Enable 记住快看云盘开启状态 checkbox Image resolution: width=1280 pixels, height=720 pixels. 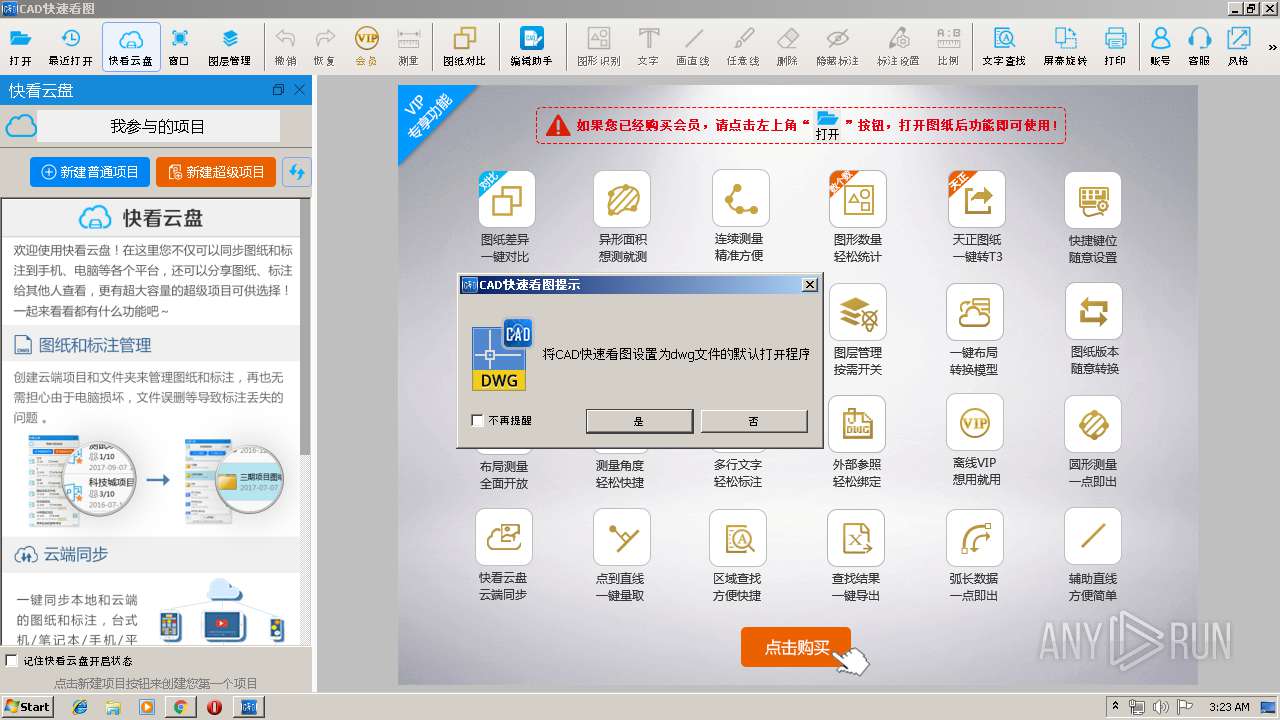[12, 660]
